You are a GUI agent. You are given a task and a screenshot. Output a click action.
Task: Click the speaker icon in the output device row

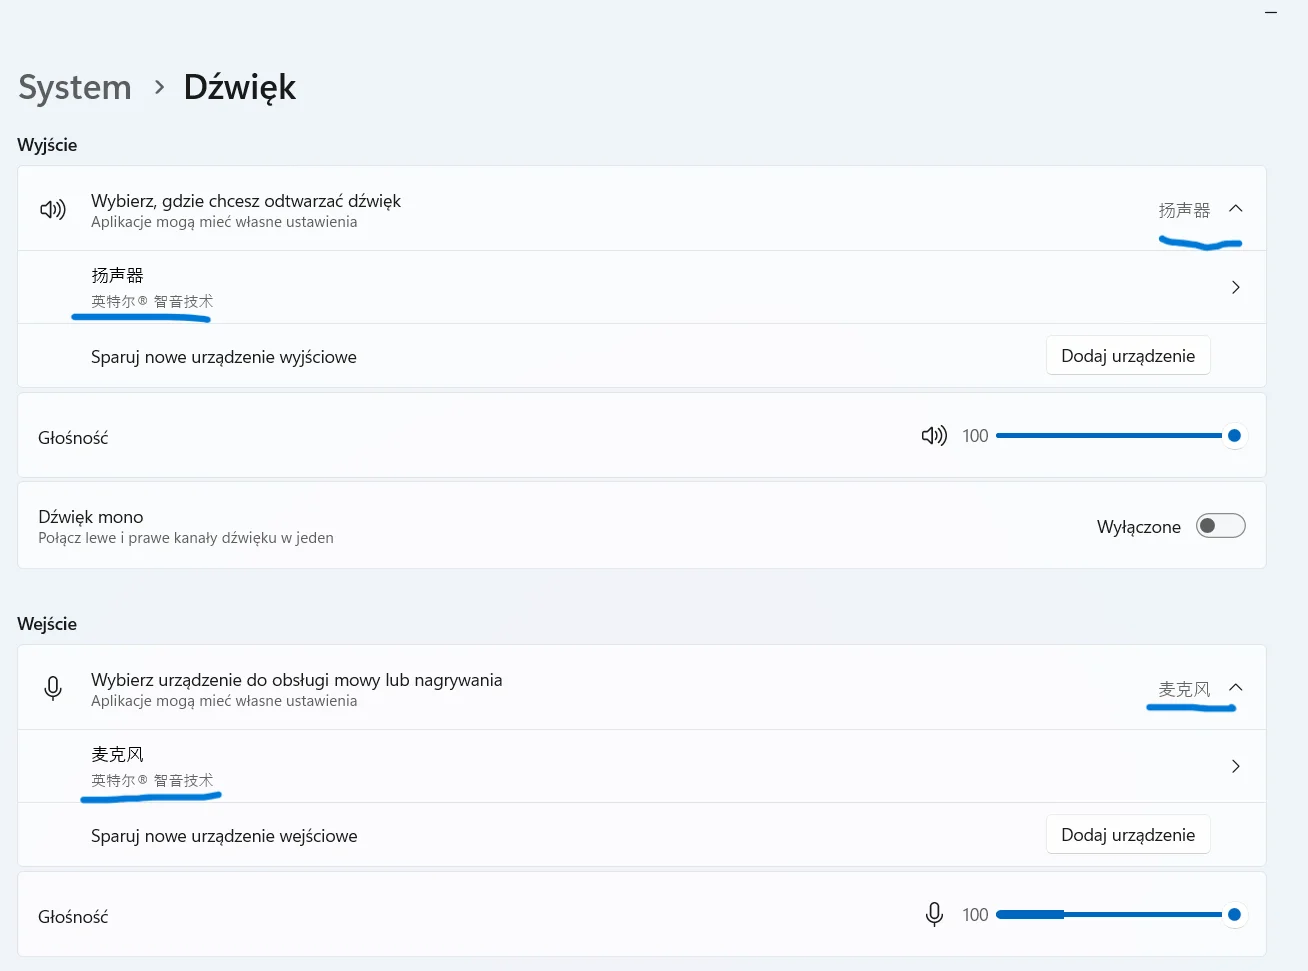[53, 209]
